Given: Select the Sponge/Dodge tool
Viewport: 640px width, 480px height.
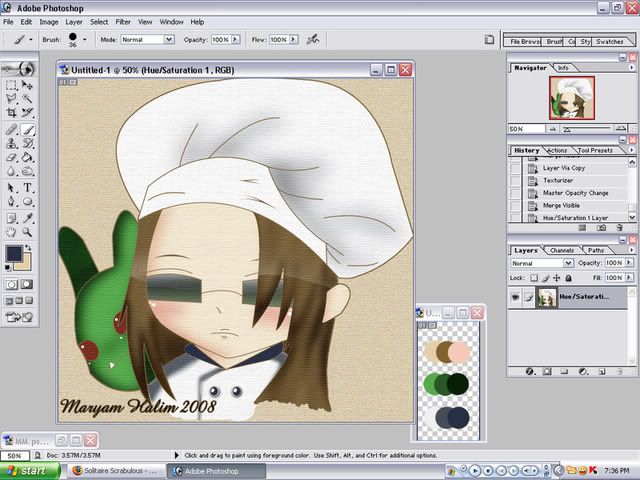Looking at the screenshot, I should pos(27,171).
